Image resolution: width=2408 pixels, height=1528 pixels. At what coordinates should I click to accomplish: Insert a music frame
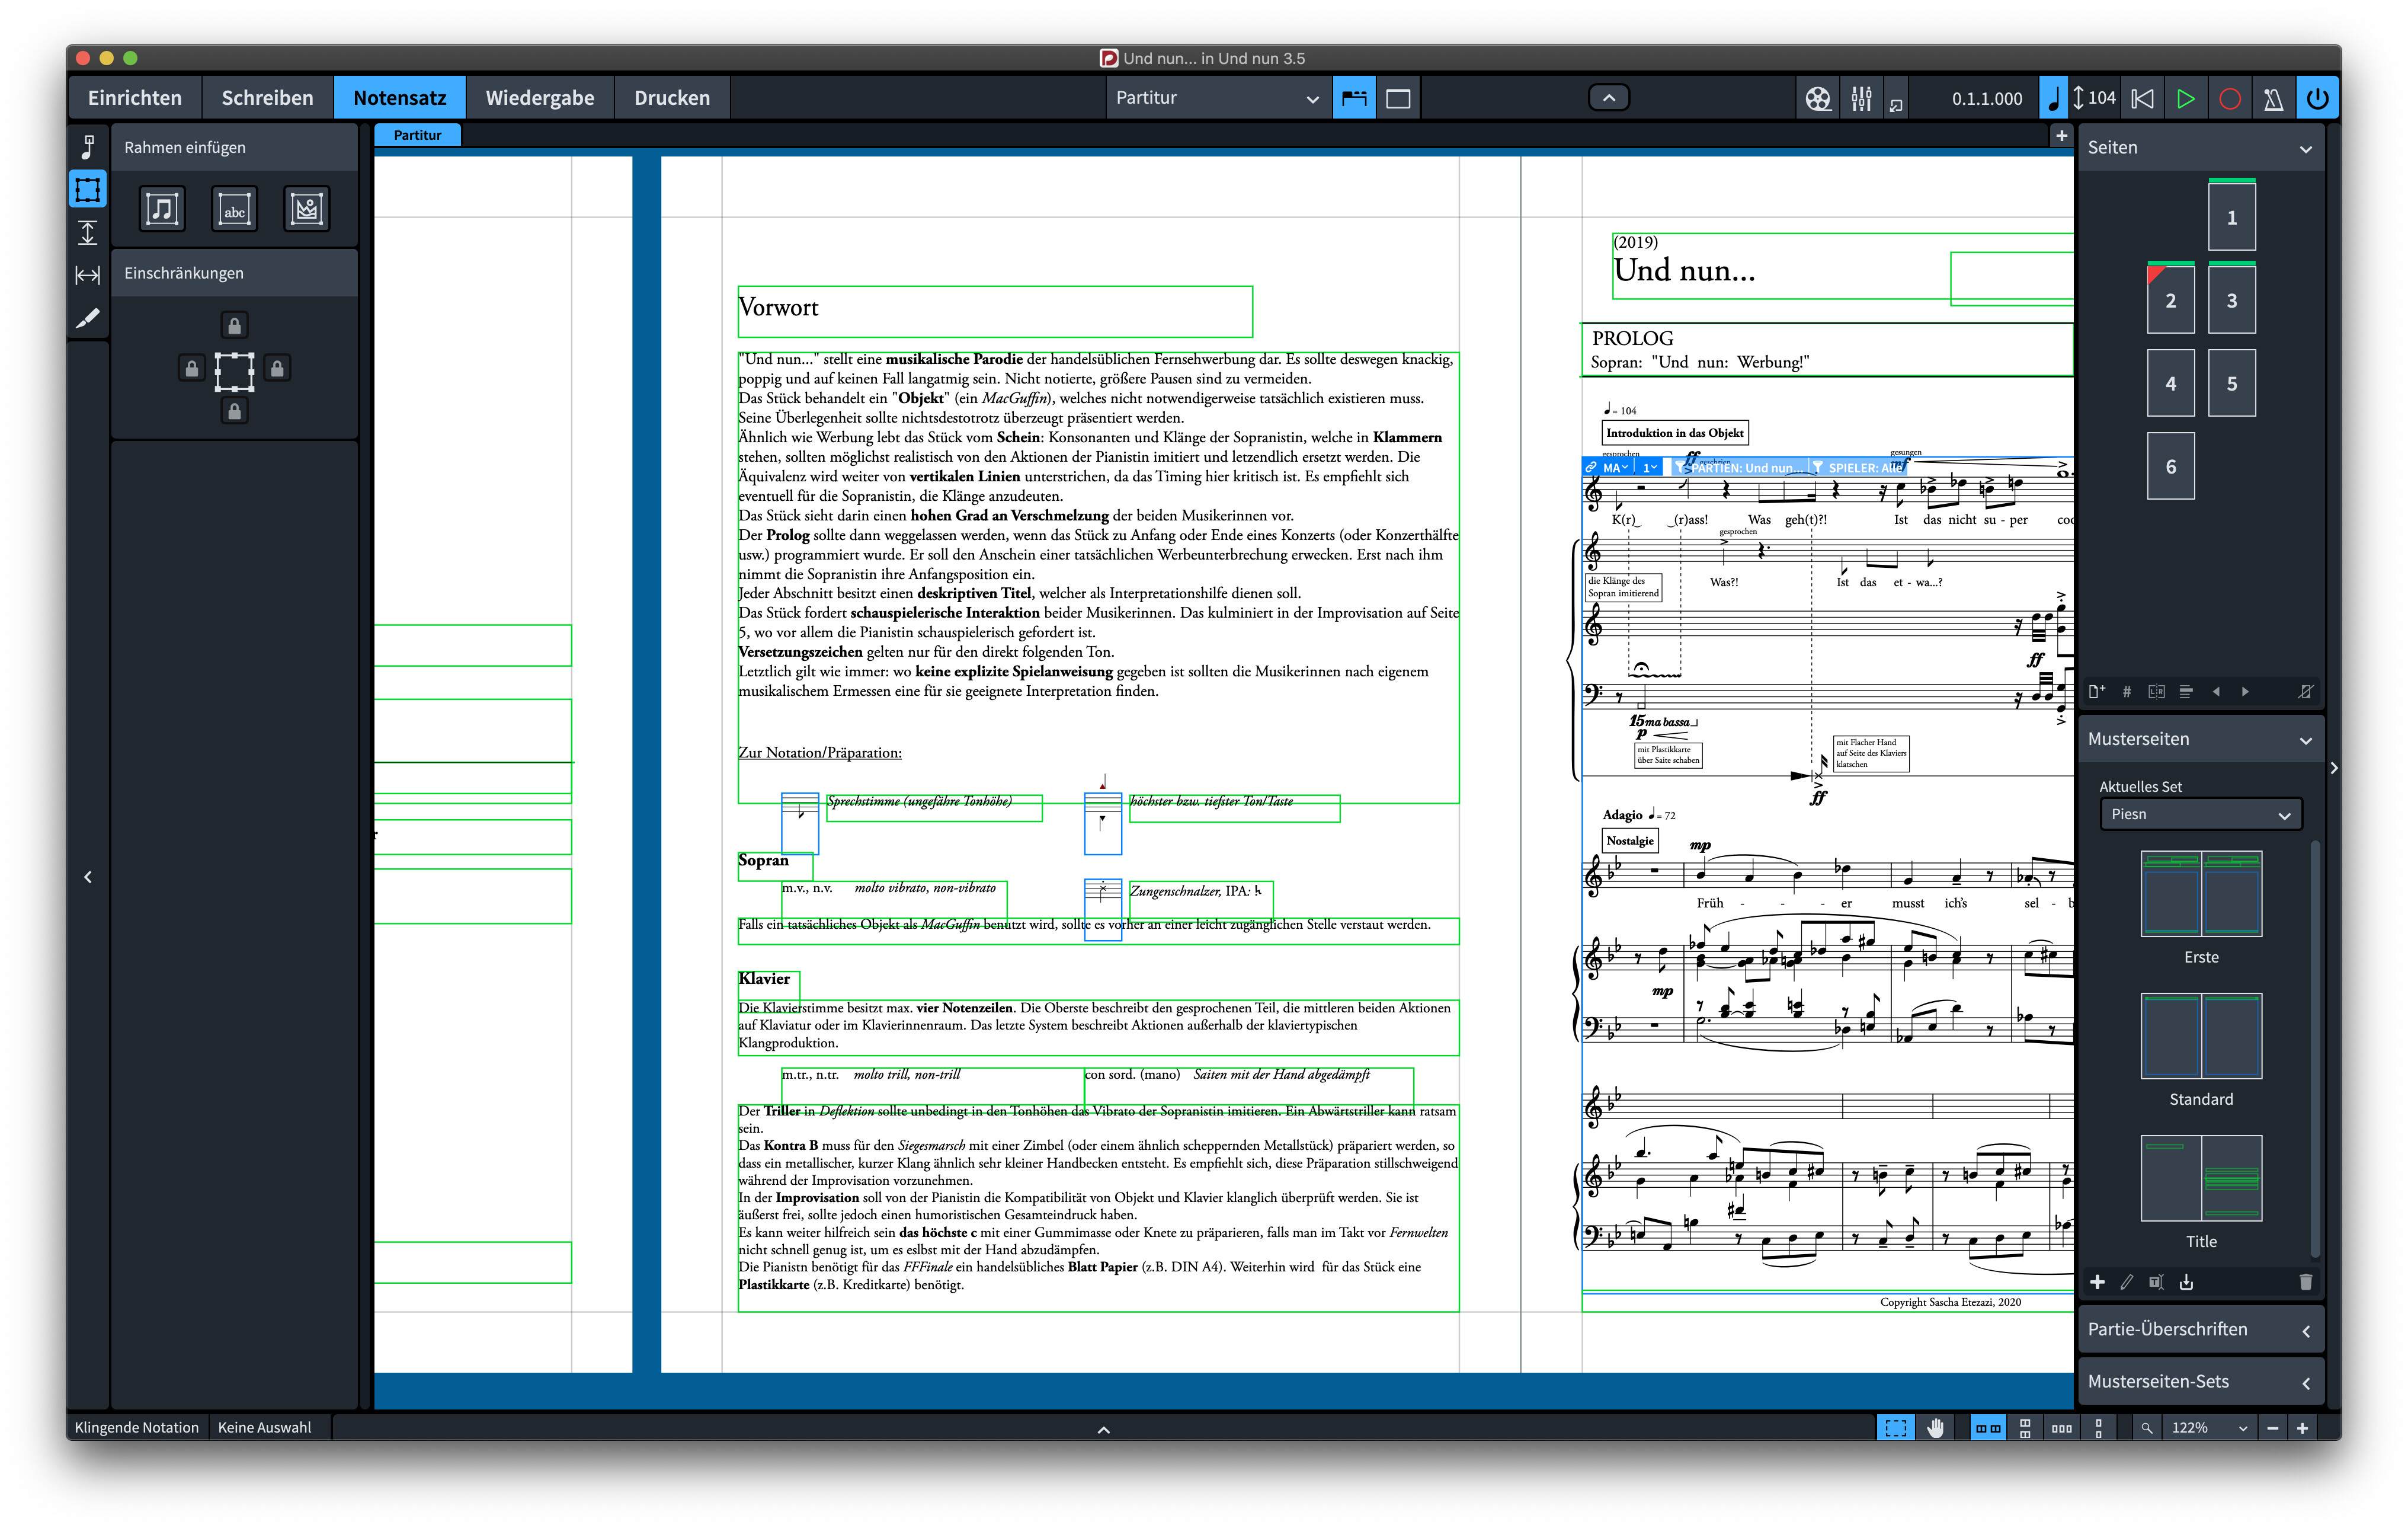162,209
